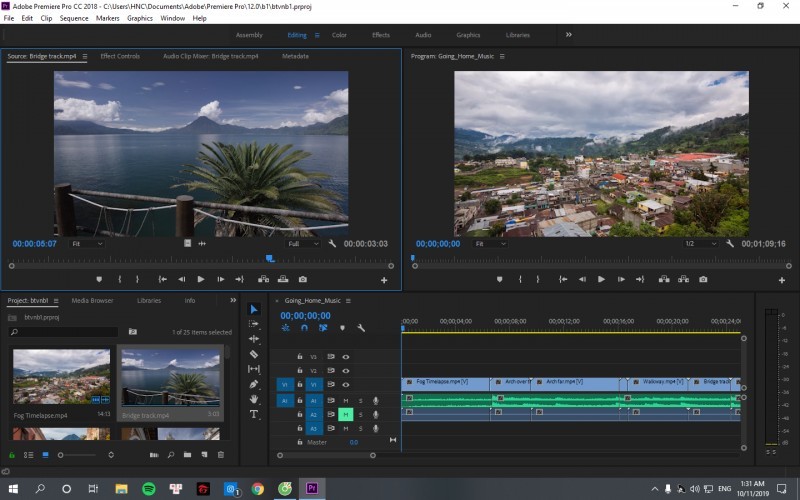The width and height of the screenshot is (800, 500).
Task: Open timeline display settings wrench
Action: pos(361,328)
